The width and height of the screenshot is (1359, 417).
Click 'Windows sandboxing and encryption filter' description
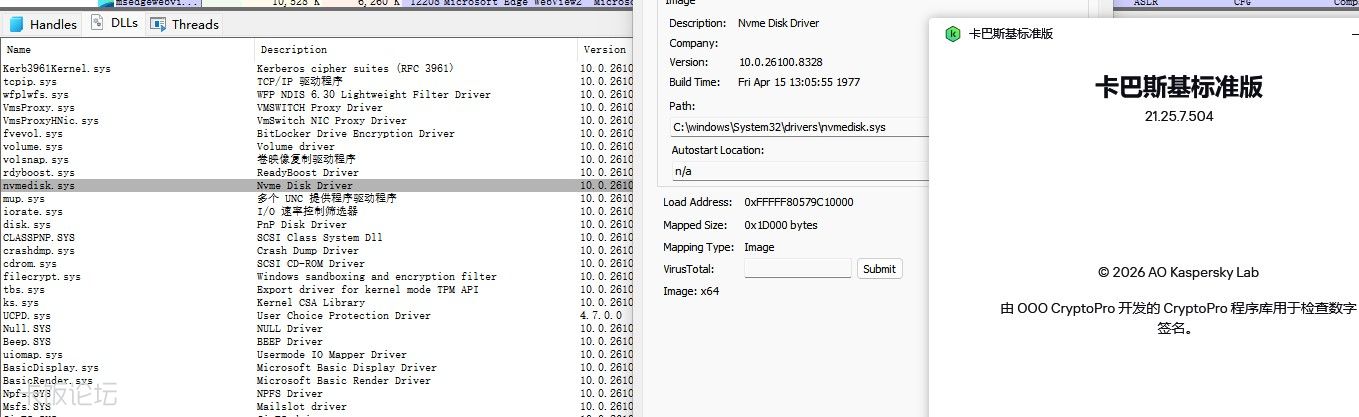(x=376, y=276)
